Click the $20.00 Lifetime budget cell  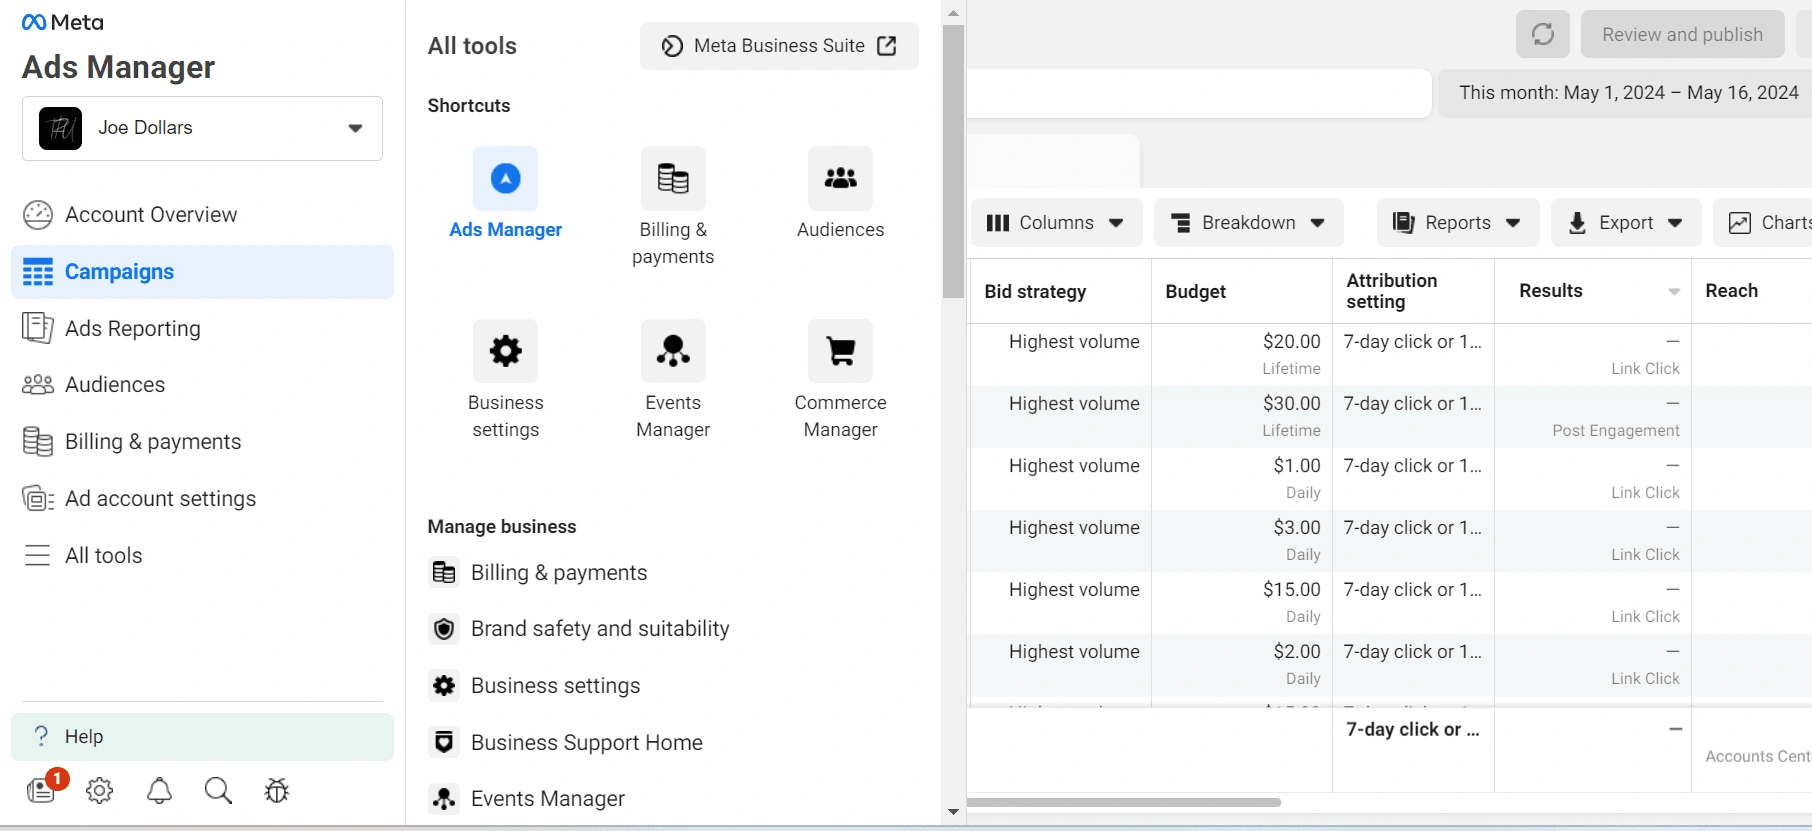pos(1241,355)
